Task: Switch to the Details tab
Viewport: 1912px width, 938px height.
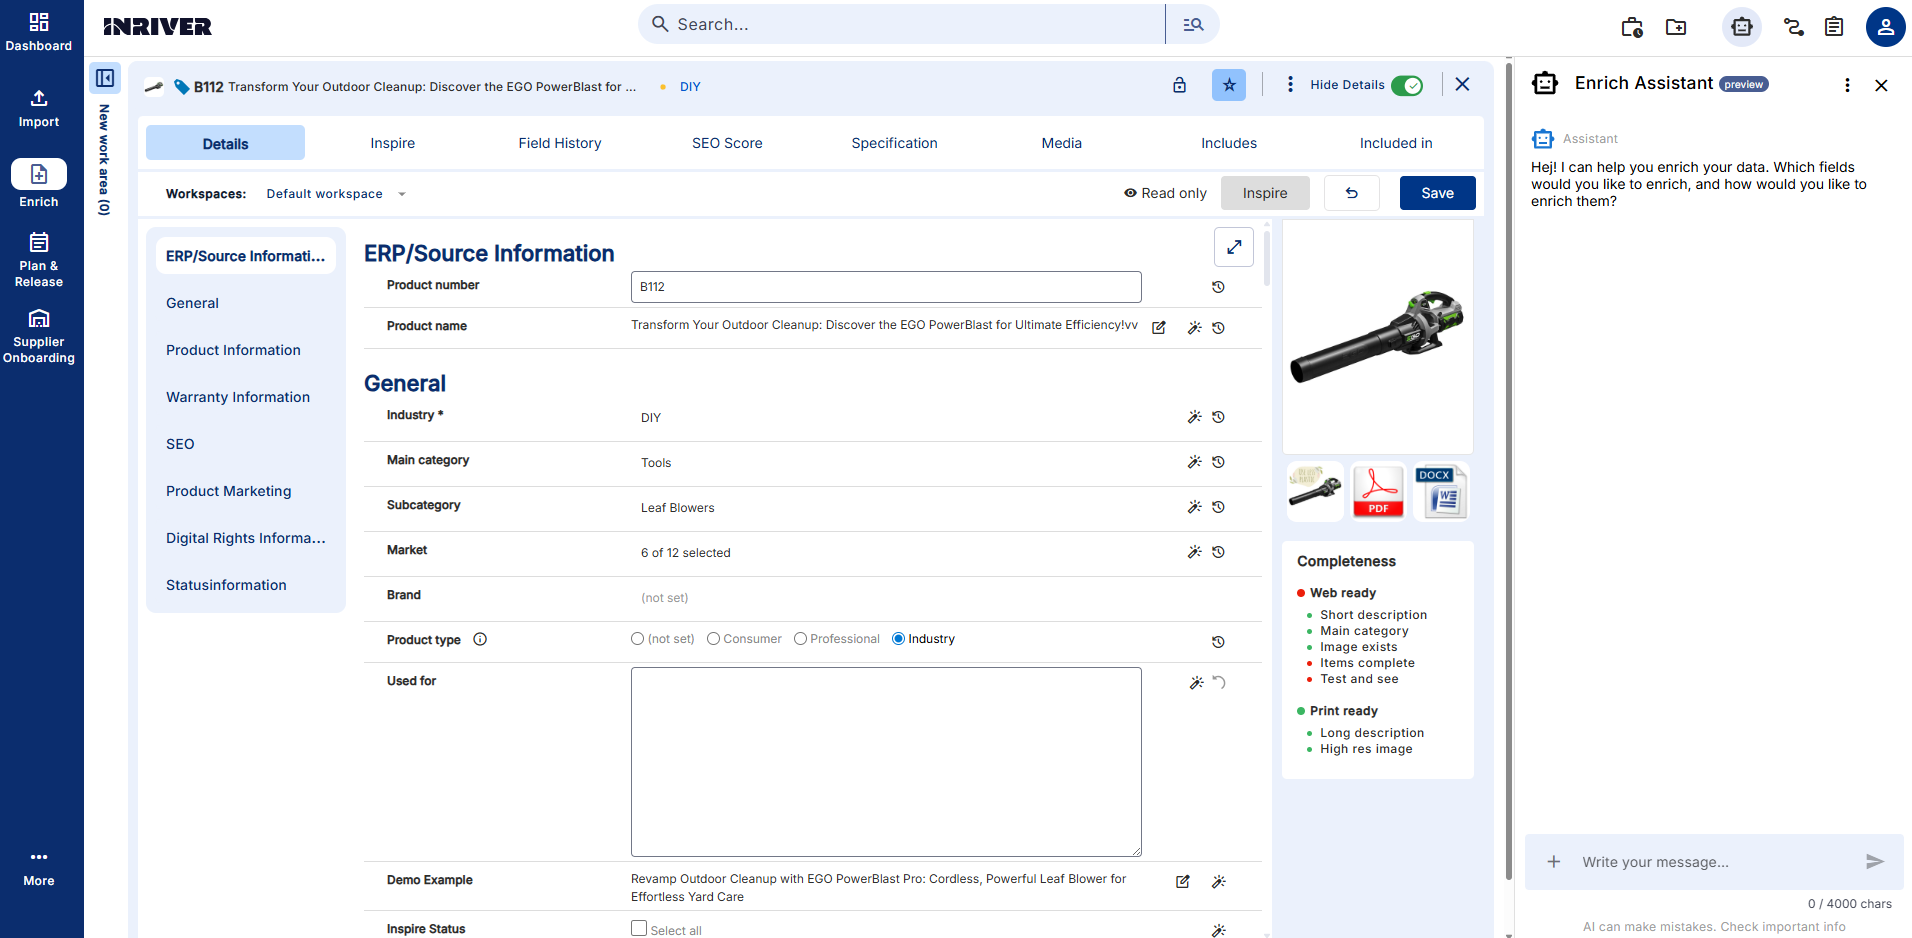Action: pos(225,143)
